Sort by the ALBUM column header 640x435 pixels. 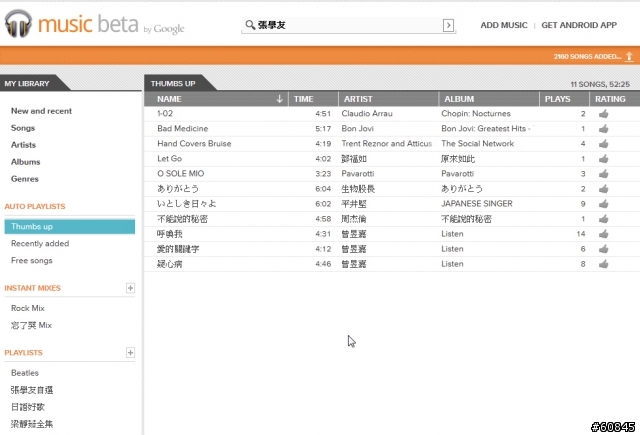click(489, 99)
